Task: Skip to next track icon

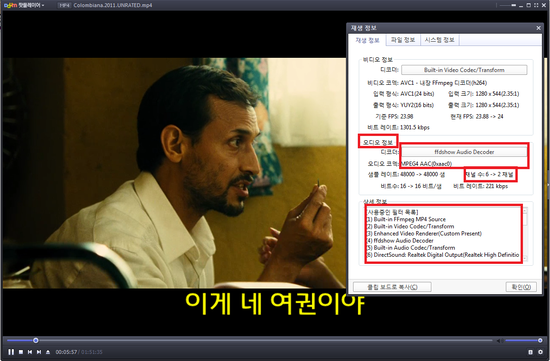Action: point(39,352)
